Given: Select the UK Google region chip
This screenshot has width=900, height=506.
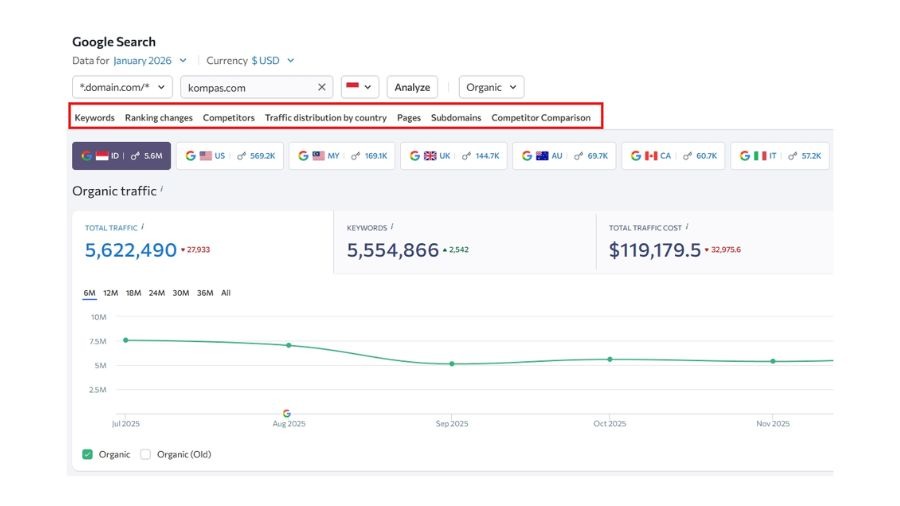Looking at the screenshot, I should pyautogui.click(x=454, y=156).
